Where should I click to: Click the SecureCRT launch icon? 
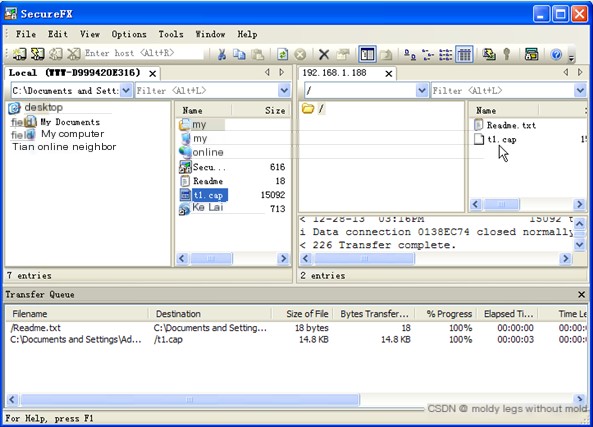click(531, 54)
